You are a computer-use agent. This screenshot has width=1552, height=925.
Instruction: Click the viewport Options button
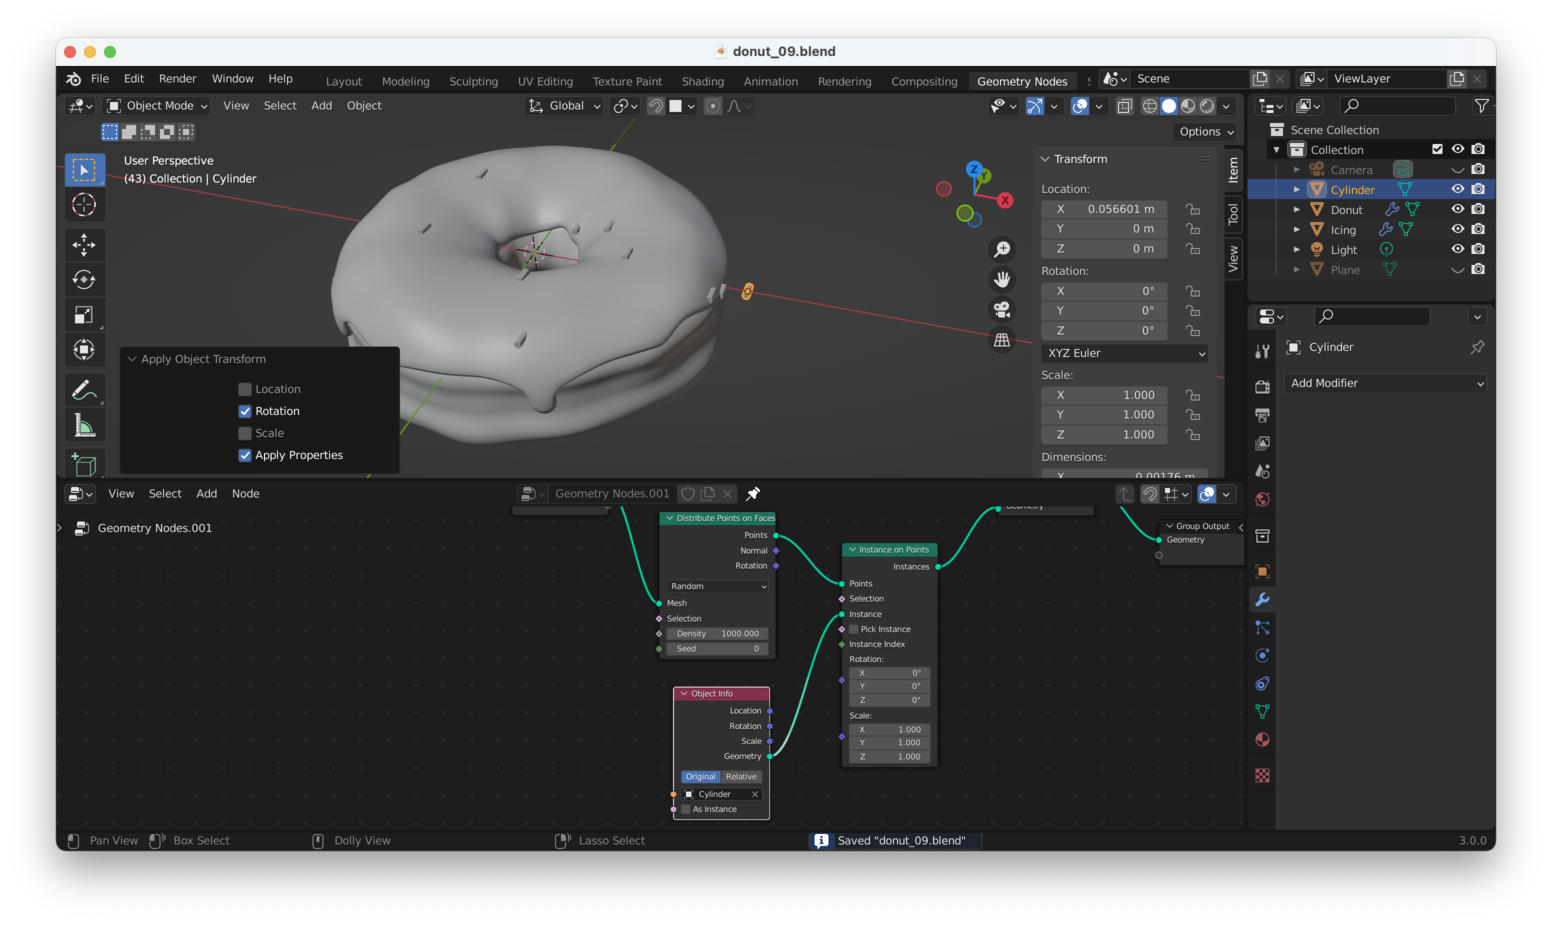coord(1206,132)
